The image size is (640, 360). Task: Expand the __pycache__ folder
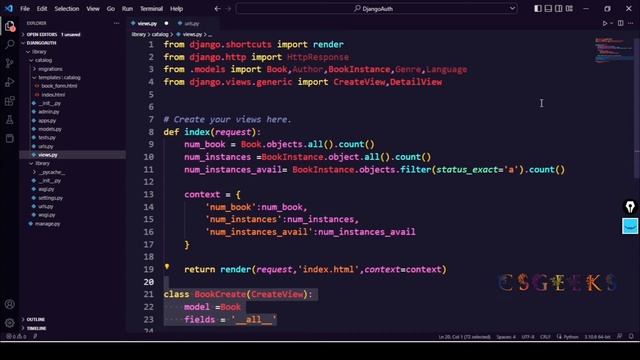(52, 172)
